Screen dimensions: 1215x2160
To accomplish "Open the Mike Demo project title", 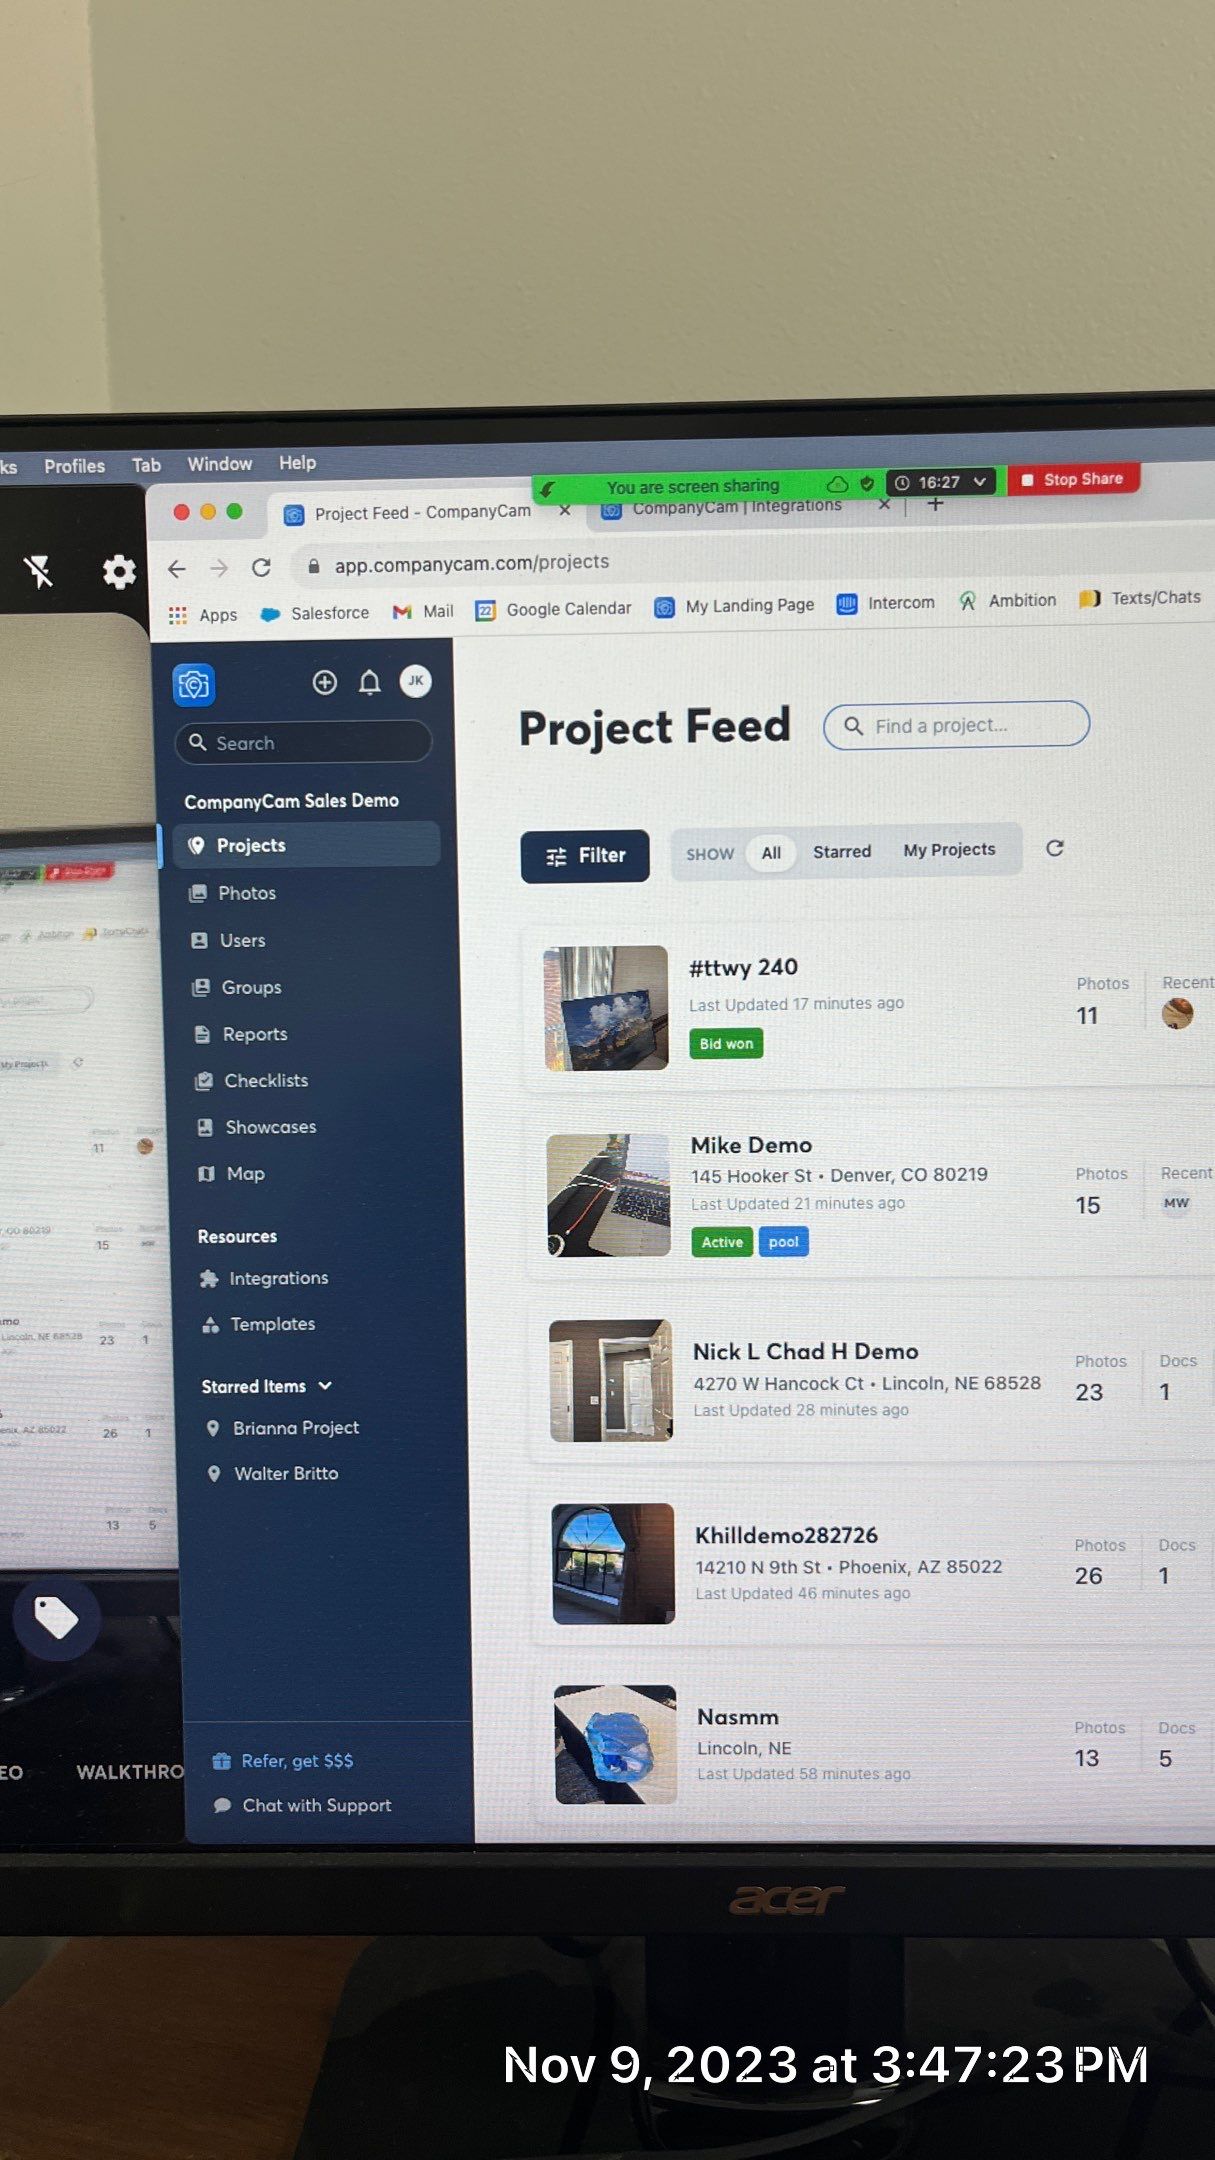I will [751, 1145].
